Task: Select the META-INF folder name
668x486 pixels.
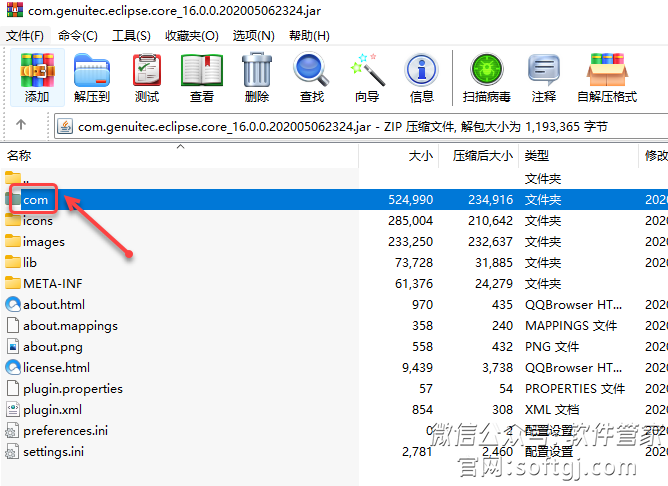Action: point(53,283)
